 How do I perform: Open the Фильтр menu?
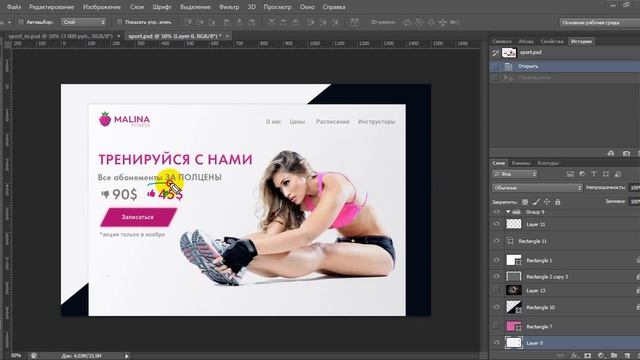click(x=229, y=7)
